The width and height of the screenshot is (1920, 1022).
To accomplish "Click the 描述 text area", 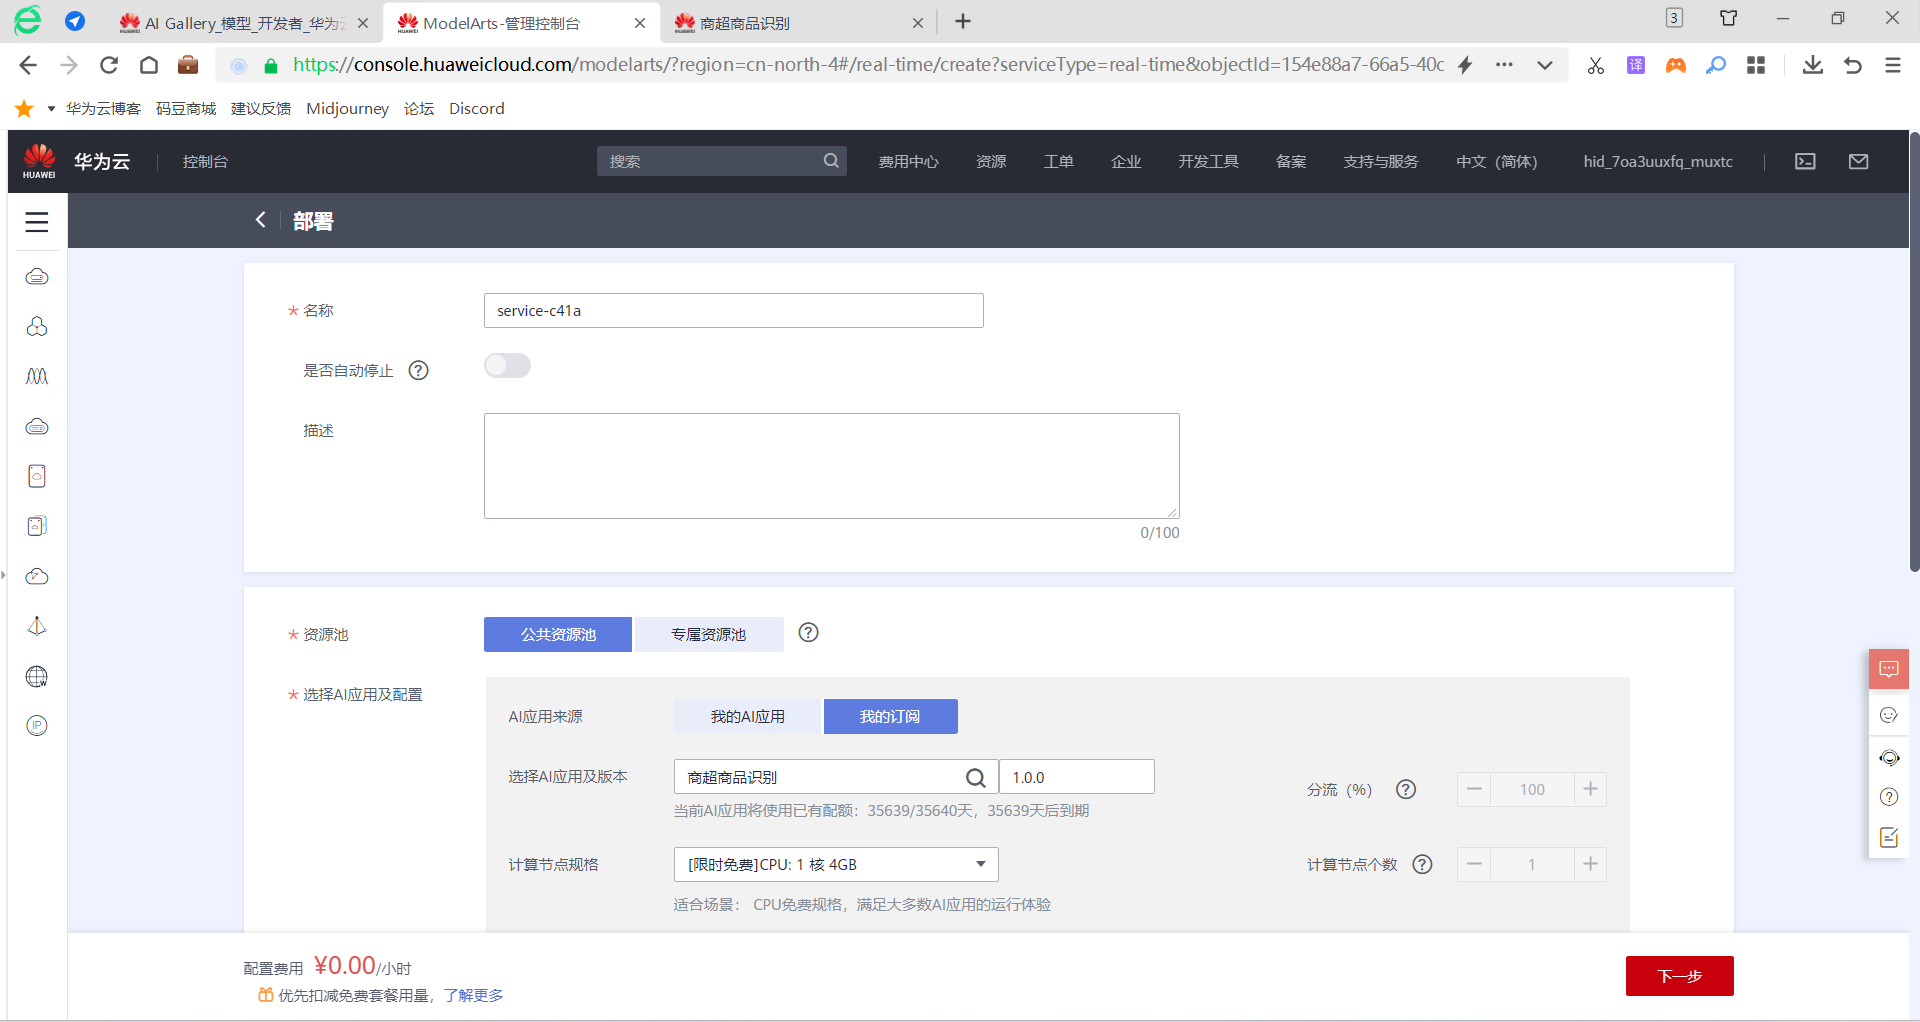I will pyautogui.click(x=832, y=466).
